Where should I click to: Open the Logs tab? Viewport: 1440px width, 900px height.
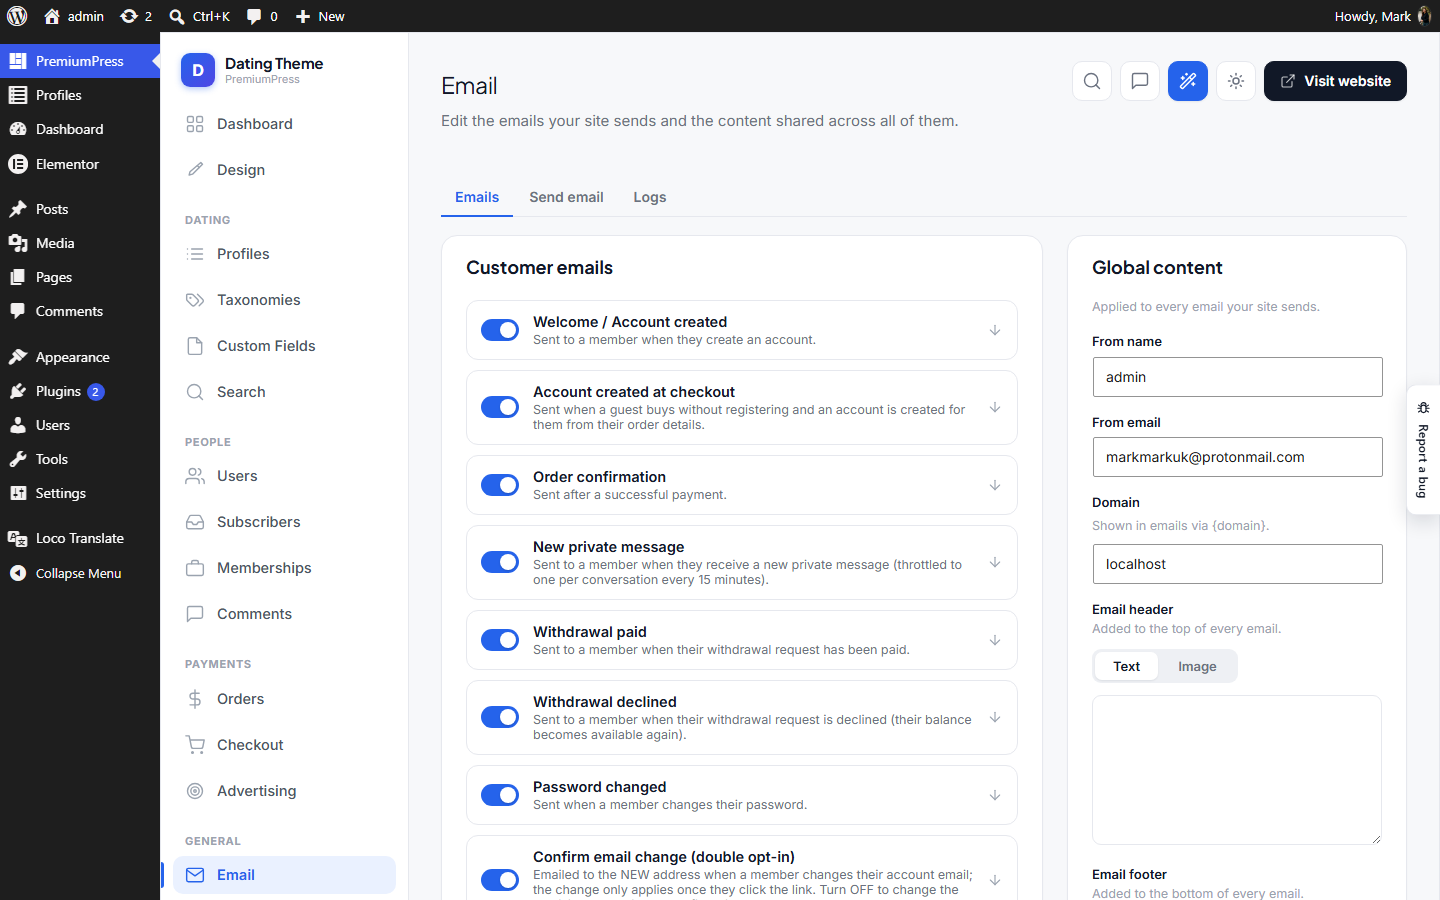pyautogui.click(x=650, y=197)
